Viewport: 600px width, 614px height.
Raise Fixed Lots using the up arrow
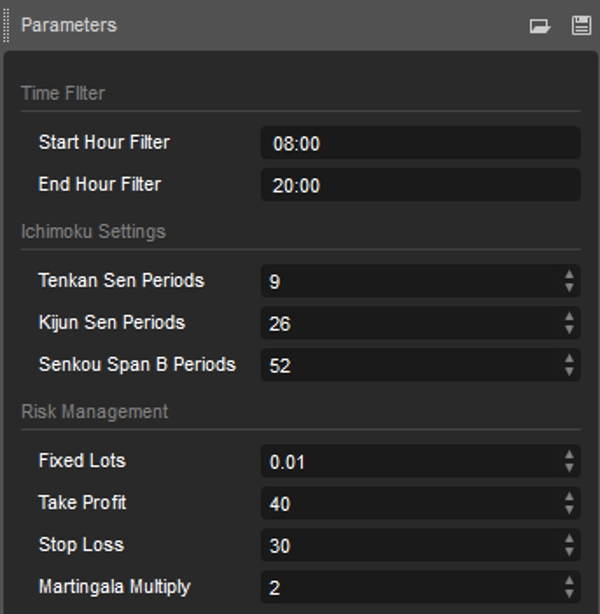[569, 455]
